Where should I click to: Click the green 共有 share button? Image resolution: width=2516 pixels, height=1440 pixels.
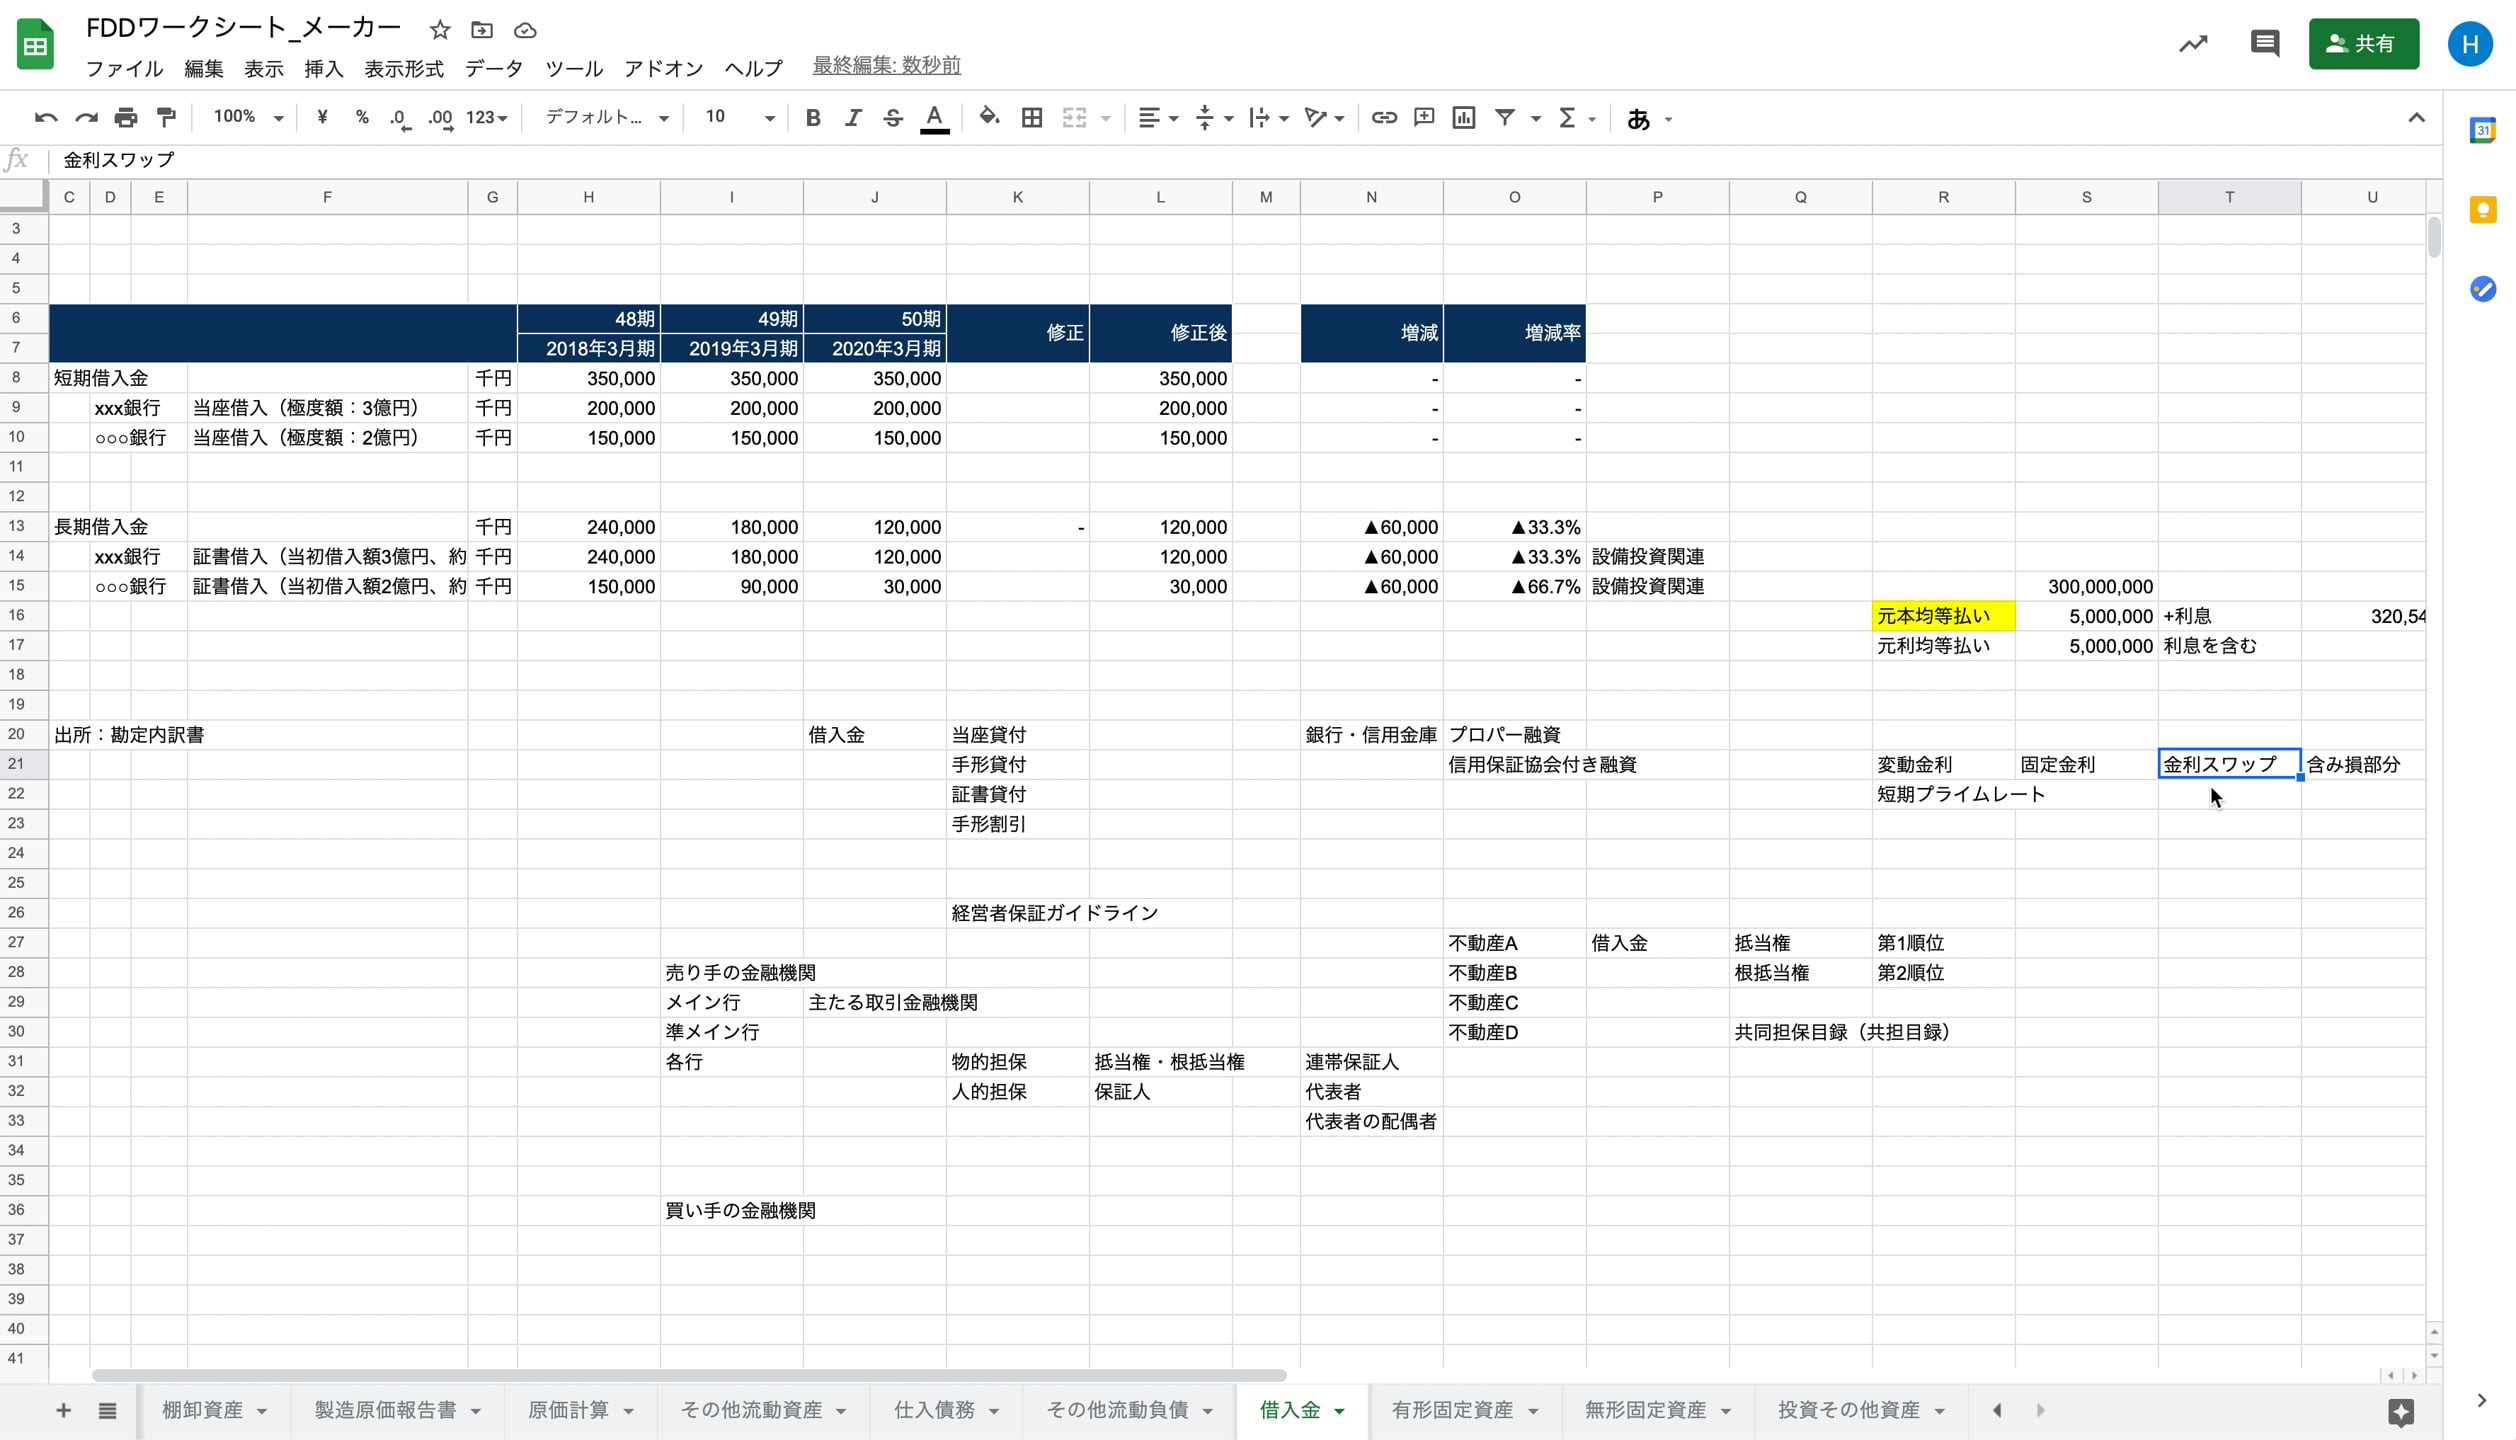2362,44
